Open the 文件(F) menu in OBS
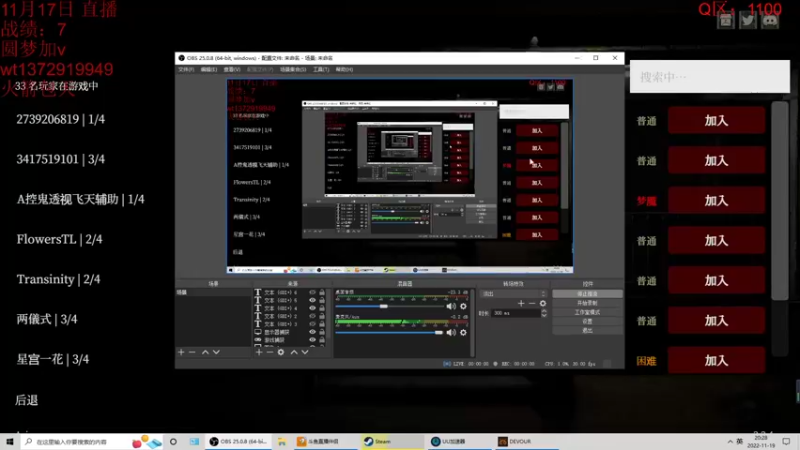This screenshot has width=800, height=450. click(186, 69)
